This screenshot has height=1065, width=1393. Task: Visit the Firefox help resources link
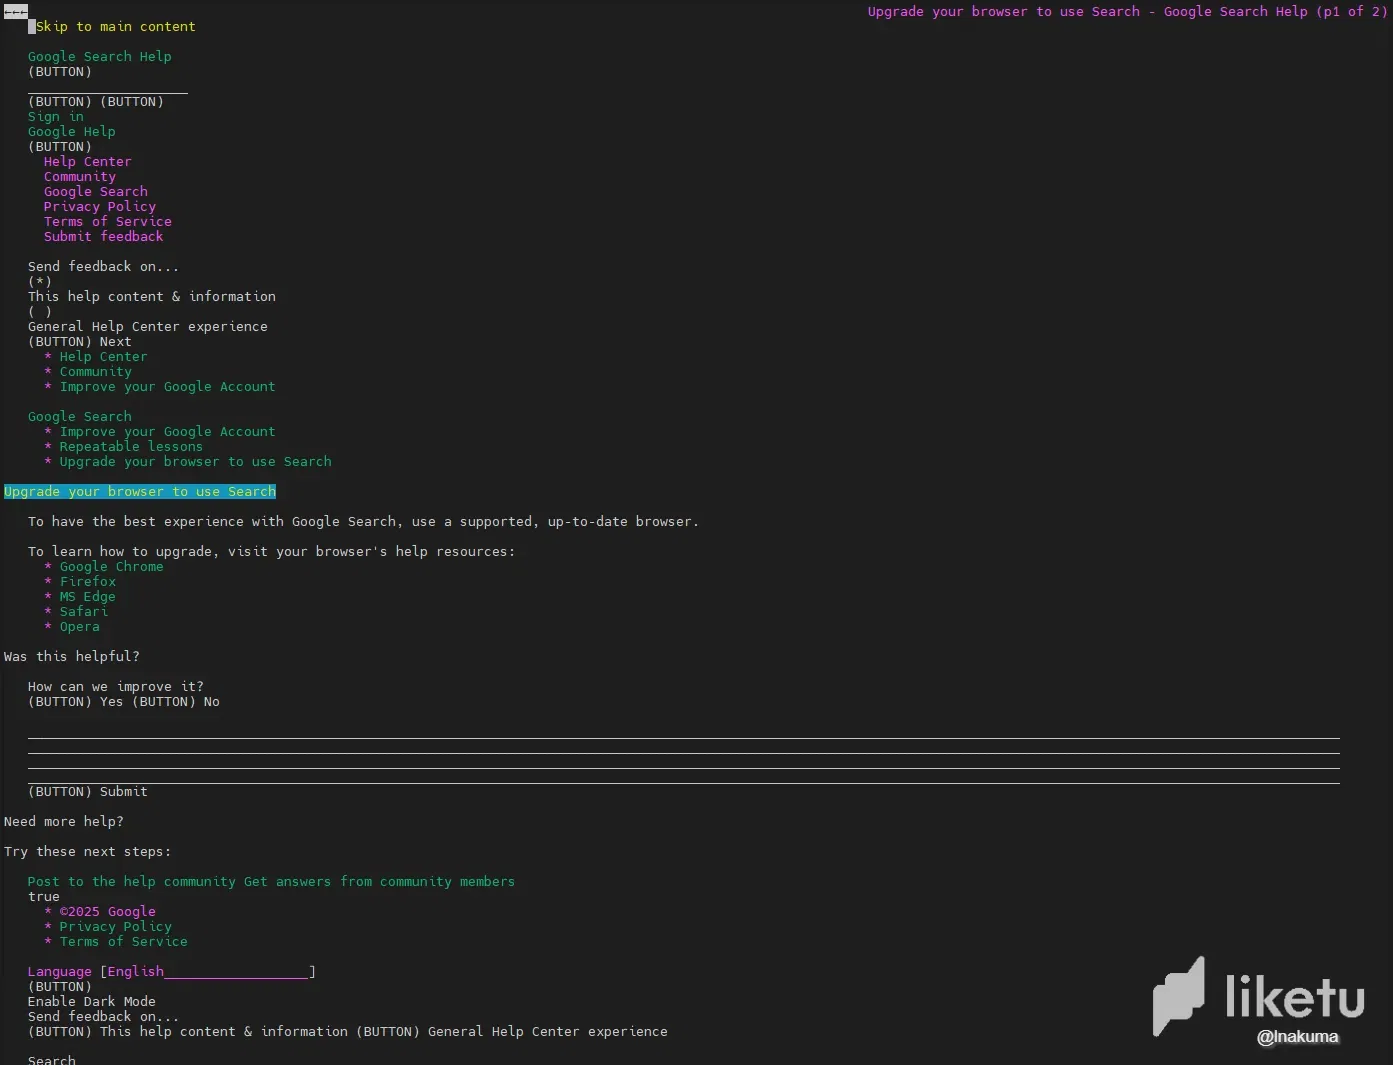click(87, 581)
